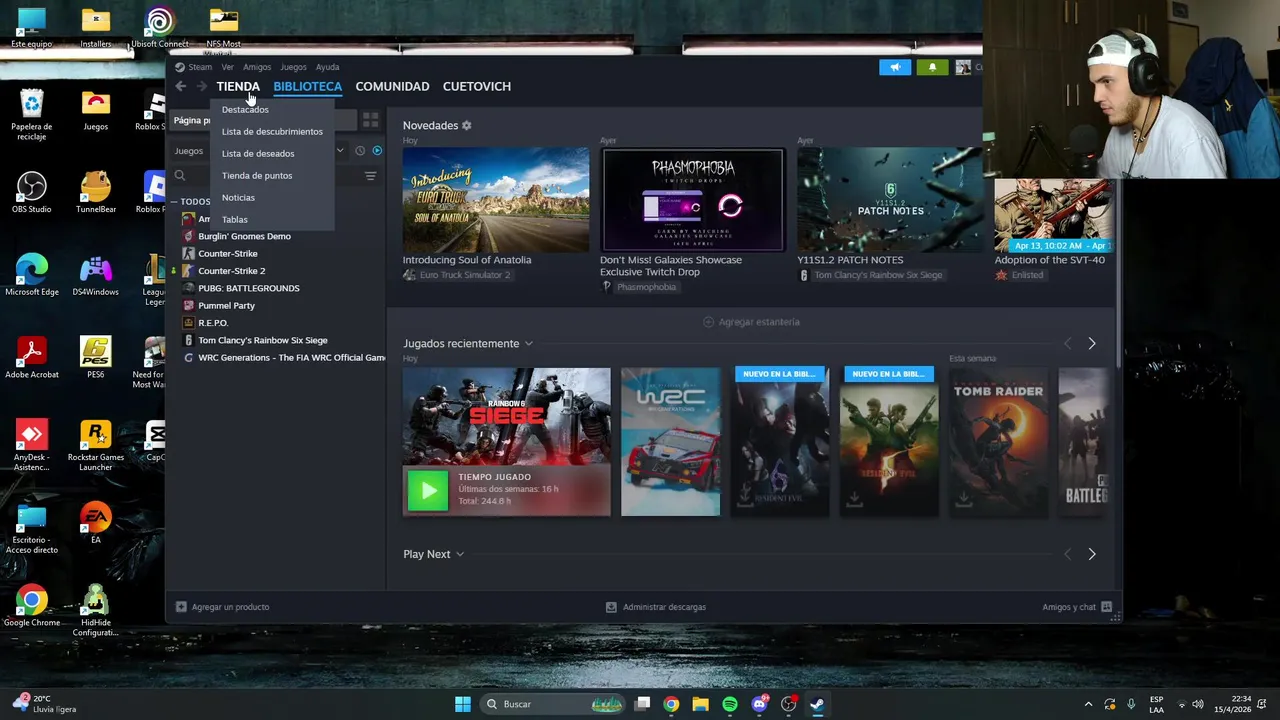Expand the Play Next shelf dropdown

point(460,555)
